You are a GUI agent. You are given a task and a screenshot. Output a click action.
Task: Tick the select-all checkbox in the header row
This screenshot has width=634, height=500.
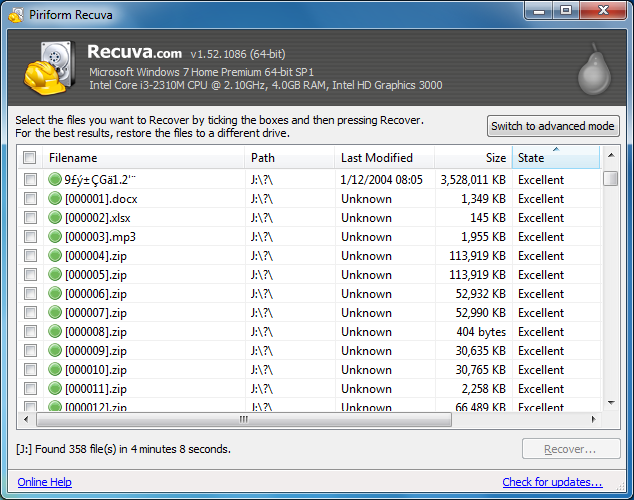30,157
